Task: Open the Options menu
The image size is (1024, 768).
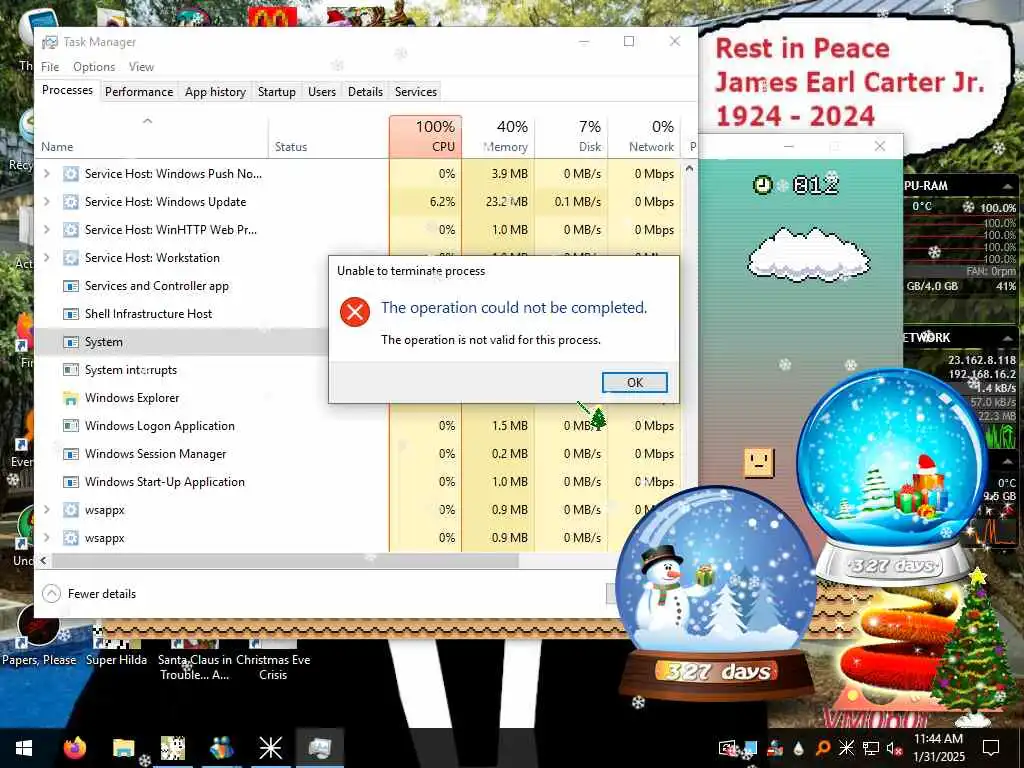Action: tap(94, 67)
